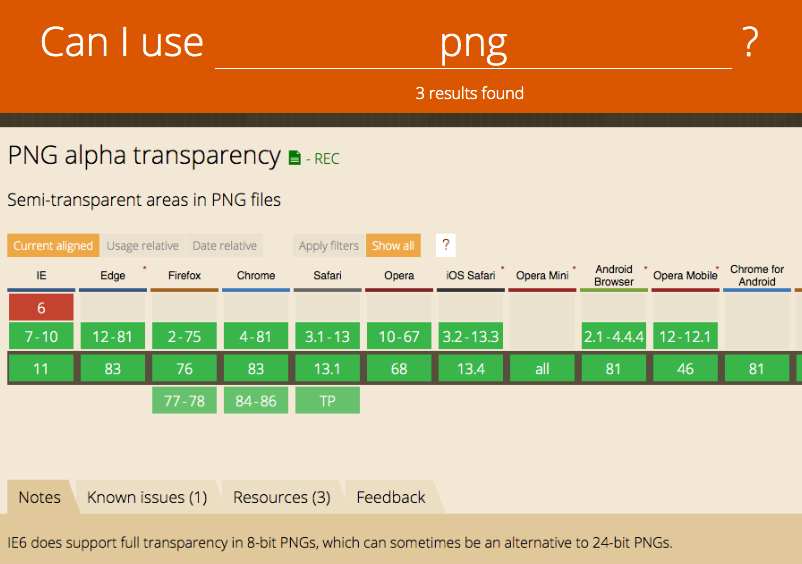Click the REC status link

tap(326, 159)
